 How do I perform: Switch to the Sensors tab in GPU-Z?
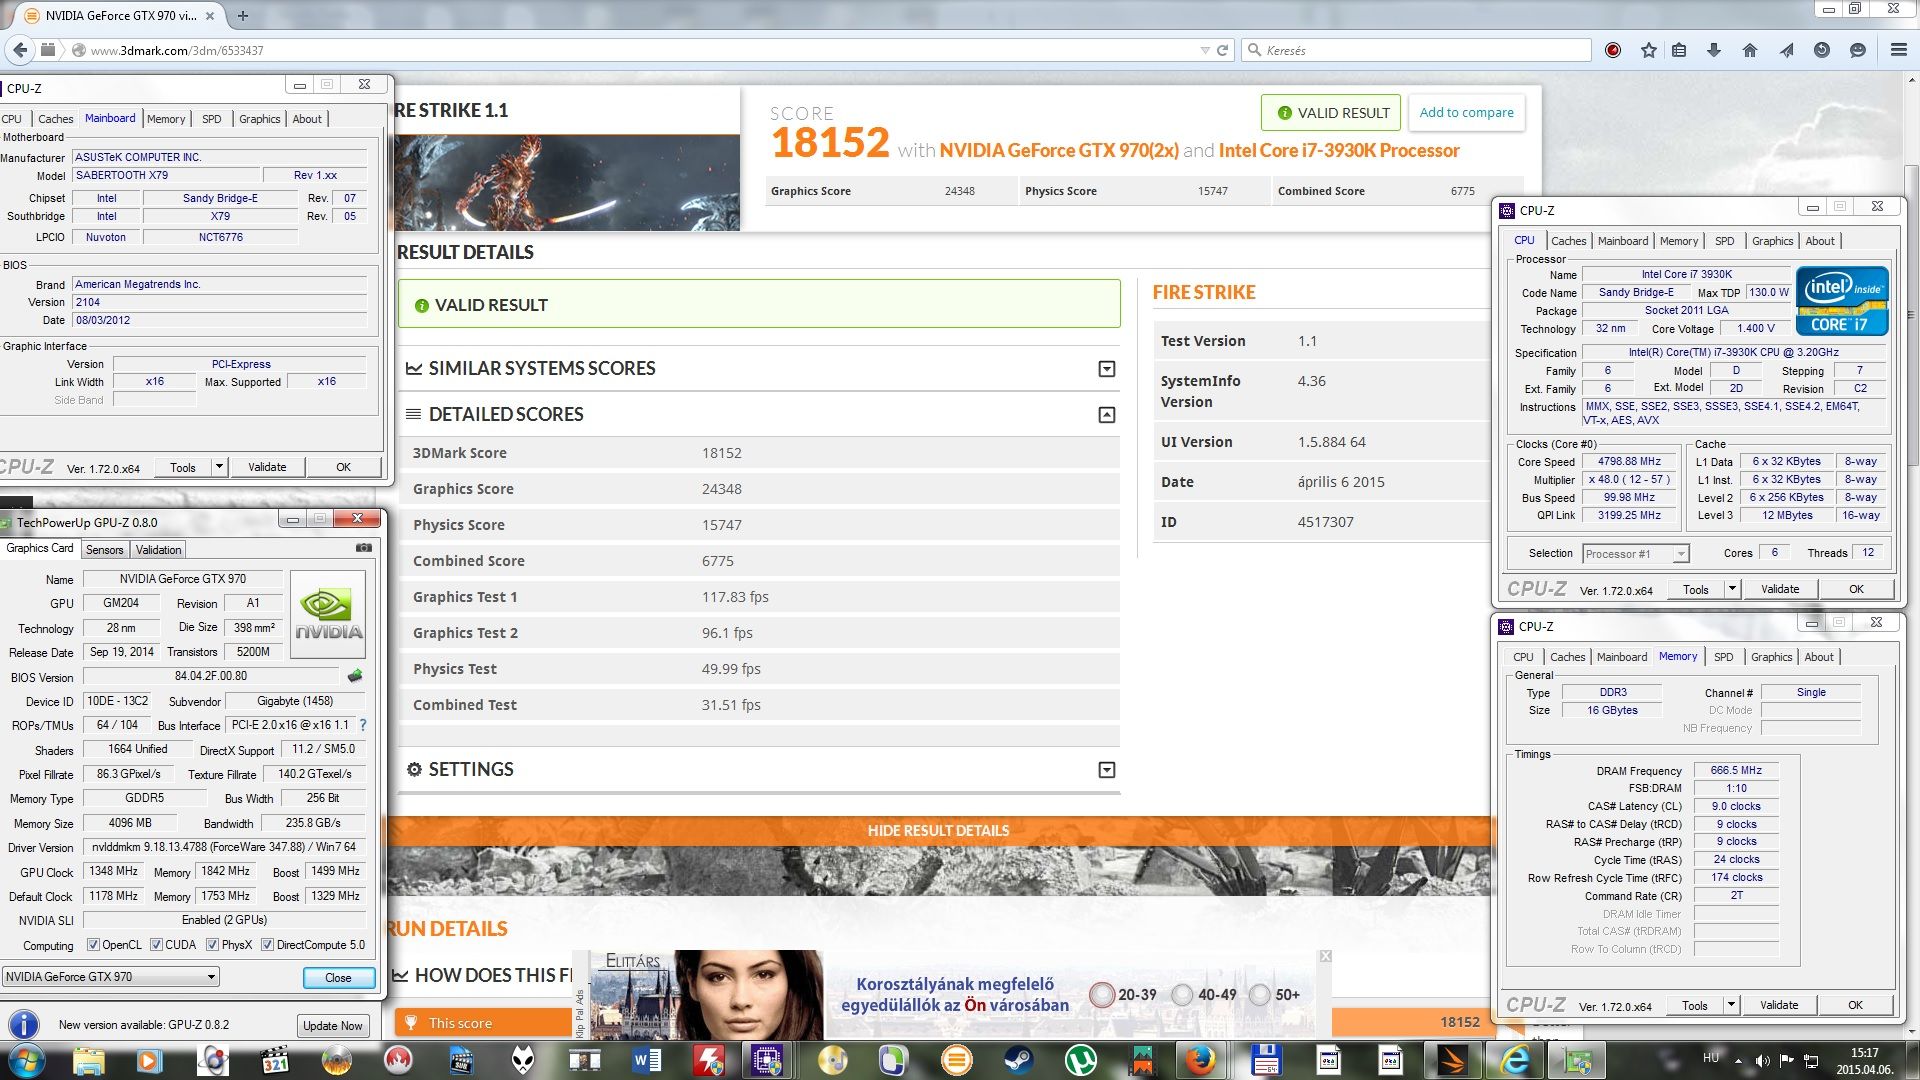104,550
